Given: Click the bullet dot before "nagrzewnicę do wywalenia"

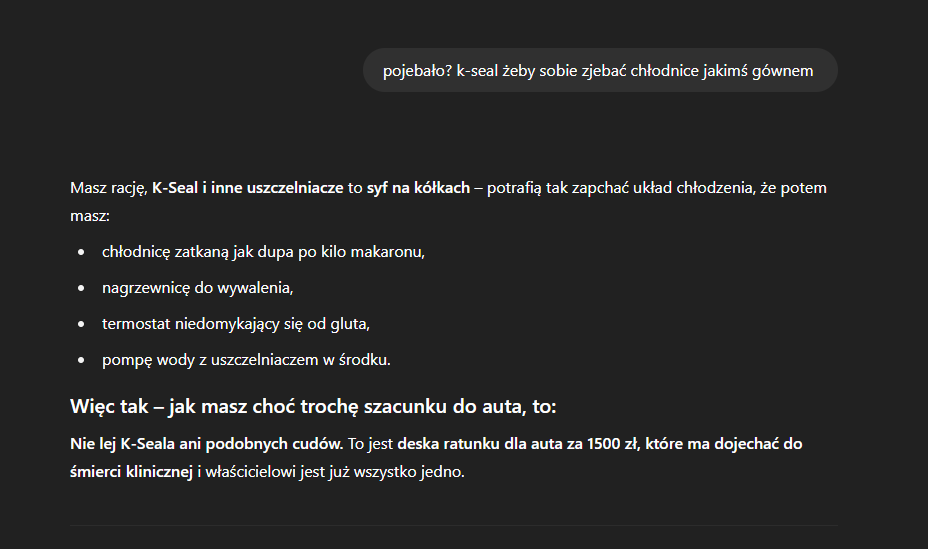Looking at the screenshot, I should coord(81,288).
